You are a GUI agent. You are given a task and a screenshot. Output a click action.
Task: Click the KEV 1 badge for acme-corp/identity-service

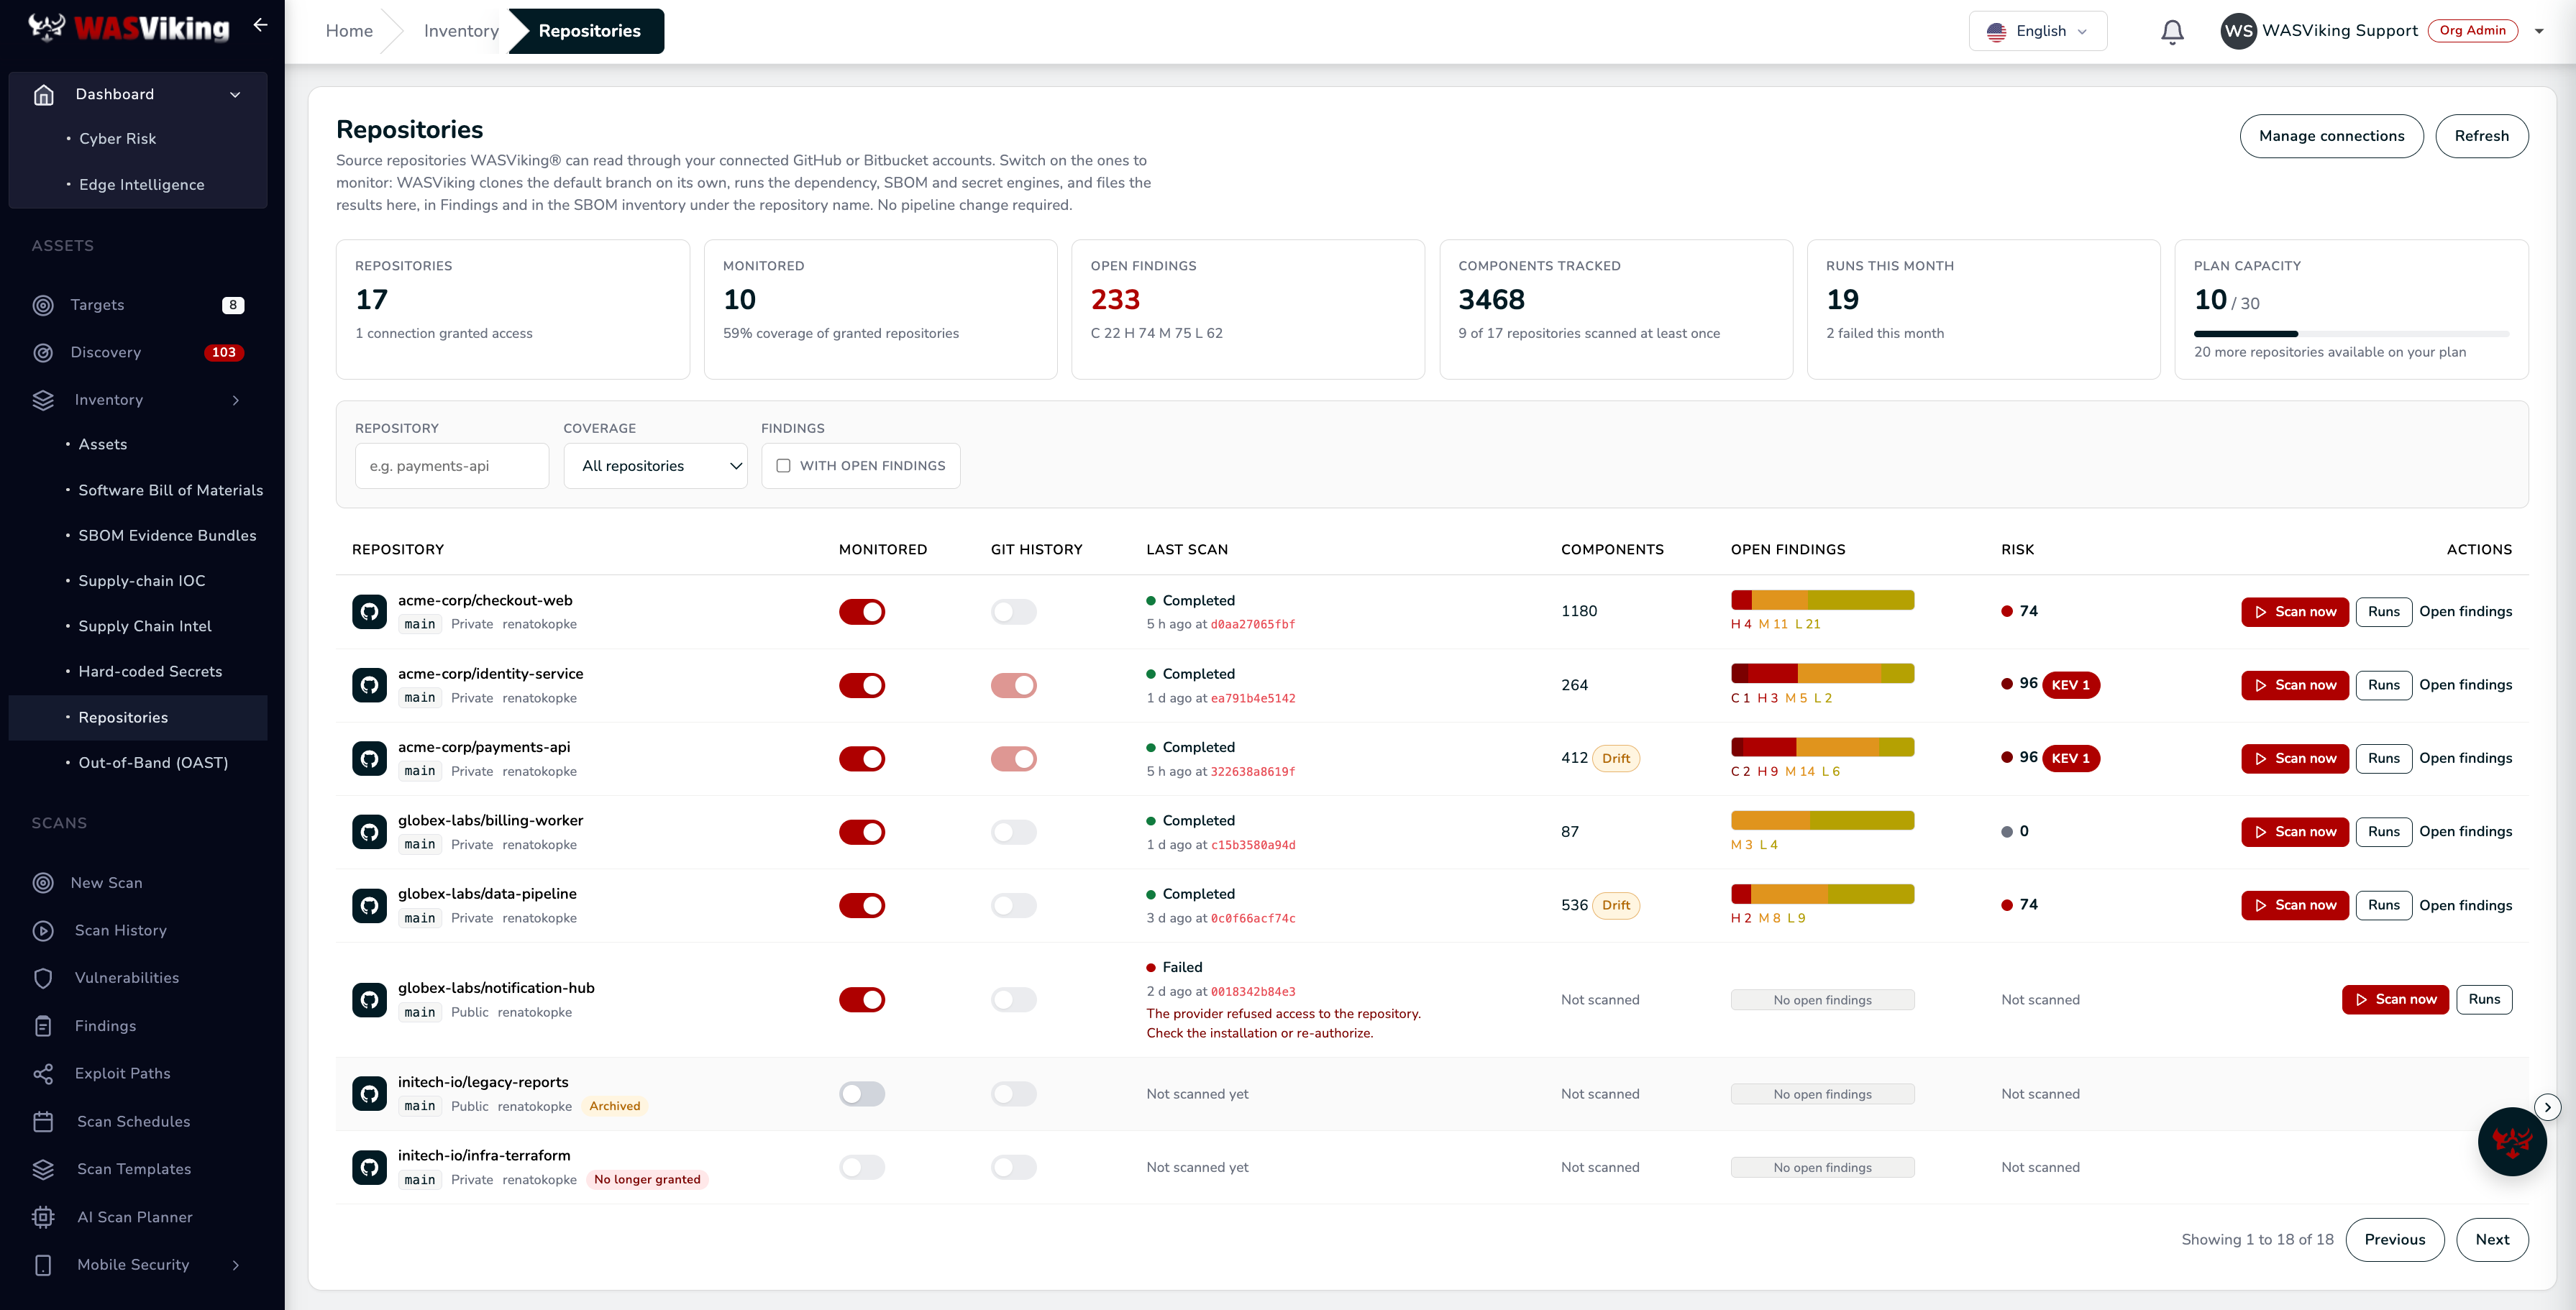click(x=2071, y=685)
